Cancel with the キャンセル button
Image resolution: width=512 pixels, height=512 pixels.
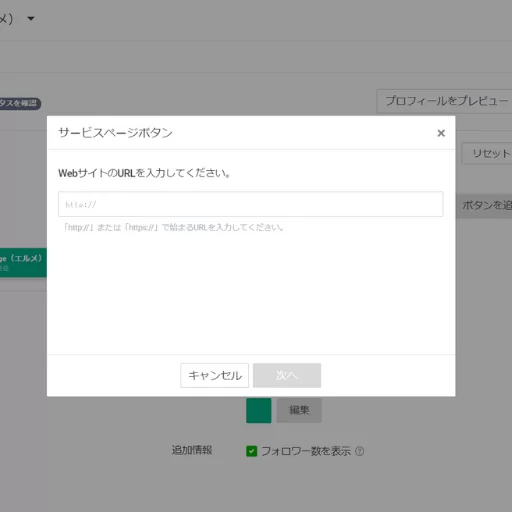coord(215,375)
